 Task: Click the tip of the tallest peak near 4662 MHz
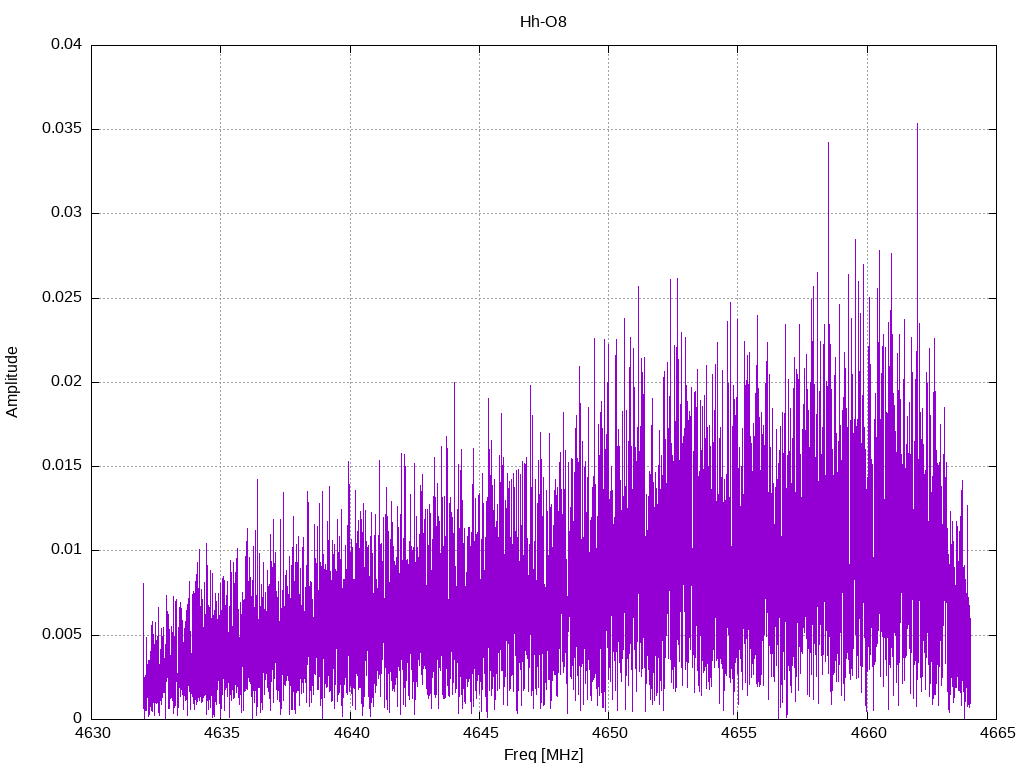pos(917,124)
